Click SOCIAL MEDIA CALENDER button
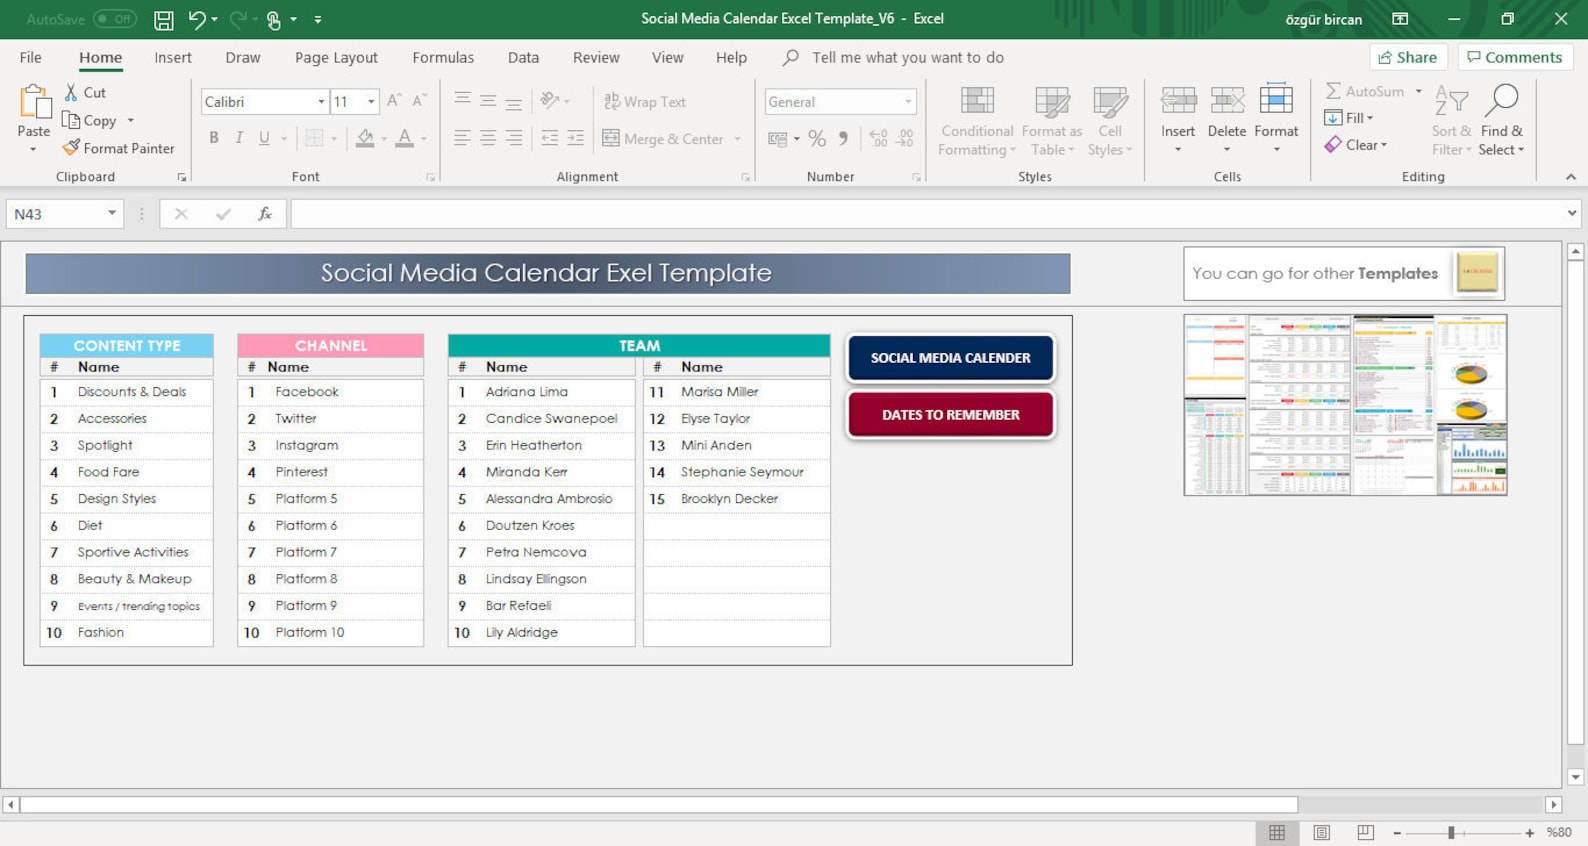Image resolution: width=1588 pixels, height=846 pixels. tap(951, 358)
